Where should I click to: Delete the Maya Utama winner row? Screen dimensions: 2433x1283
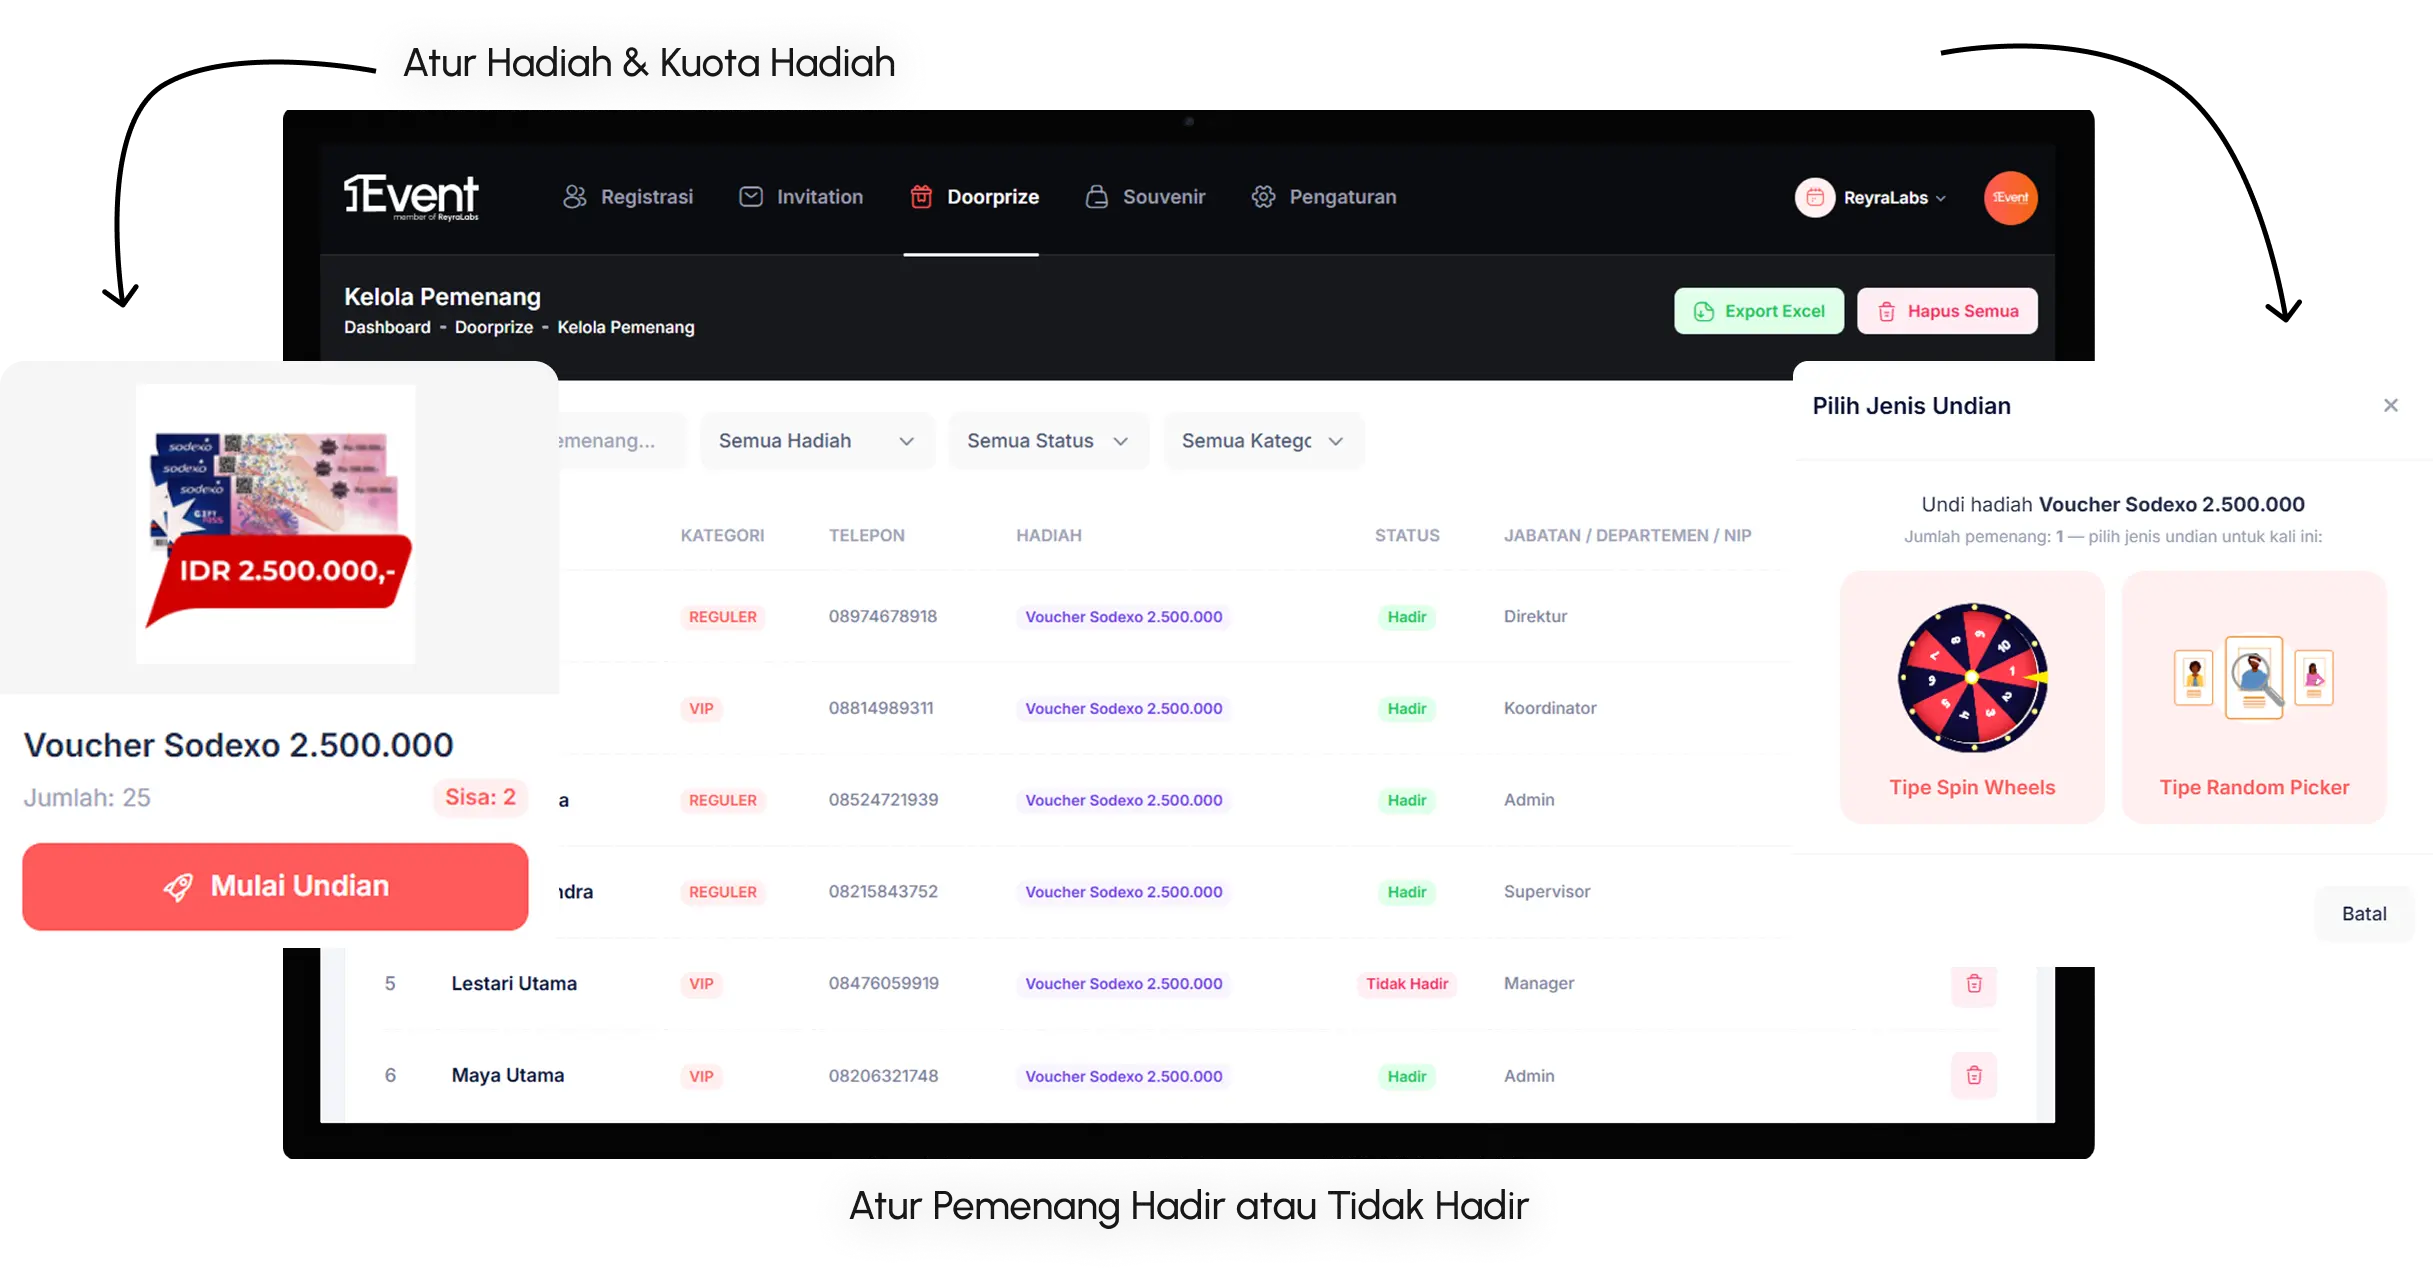coord(1974,1076)
